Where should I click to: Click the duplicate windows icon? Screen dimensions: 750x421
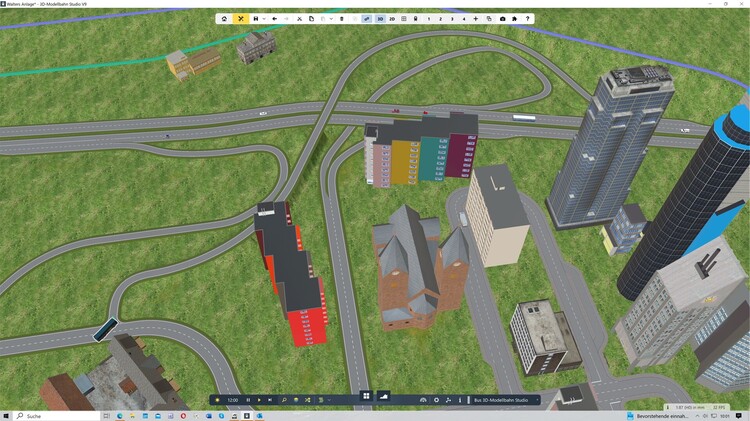pos(489,19)
